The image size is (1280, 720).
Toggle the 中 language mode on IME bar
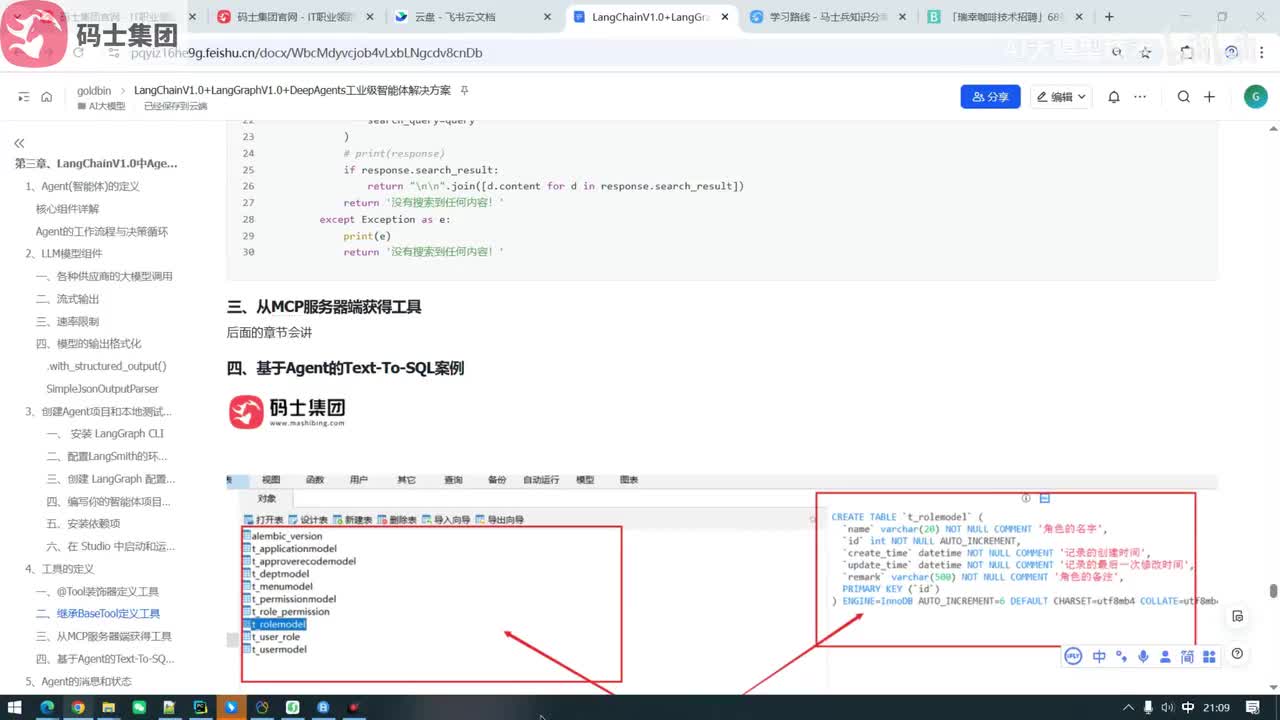[x=1099, y=656]
